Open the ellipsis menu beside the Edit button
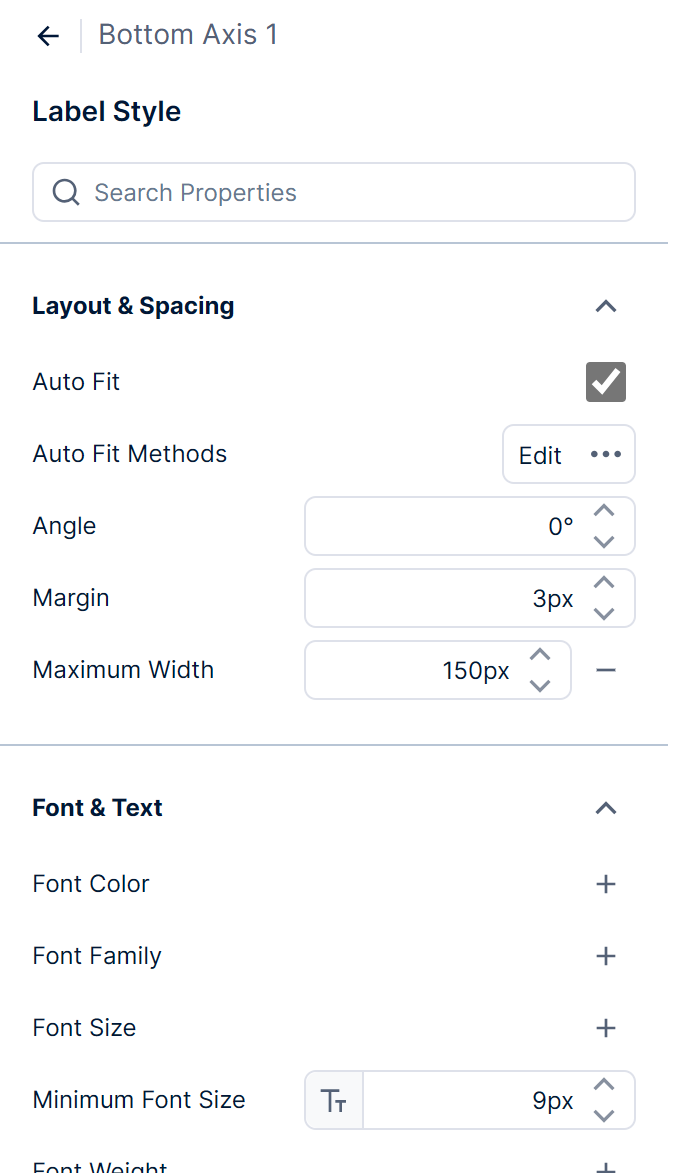681x1173 pixels. (605, 454)
